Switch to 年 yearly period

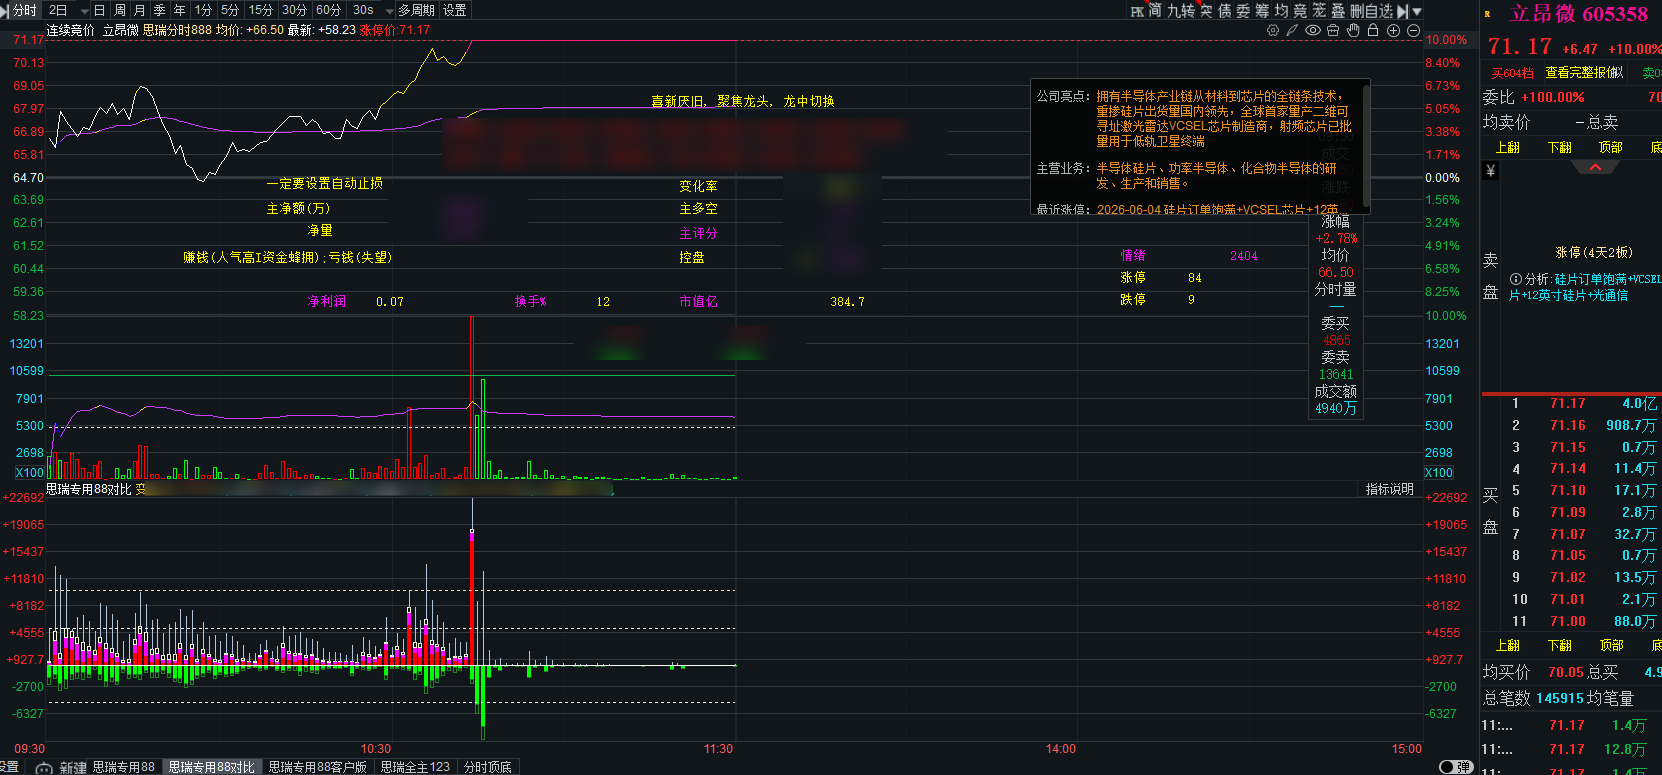tap(180, 10)
